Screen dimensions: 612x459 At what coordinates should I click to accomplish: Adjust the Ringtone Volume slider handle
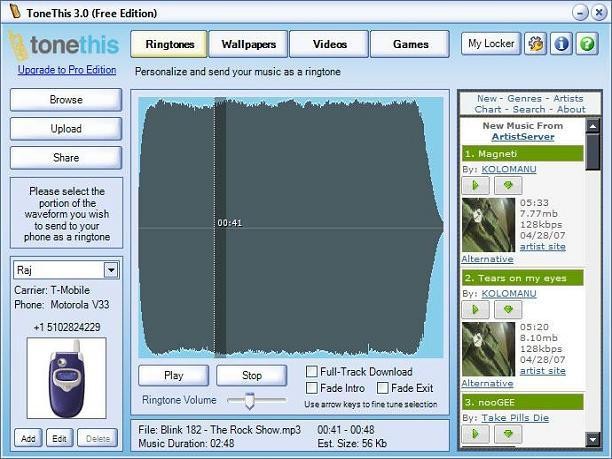[249, 401]
